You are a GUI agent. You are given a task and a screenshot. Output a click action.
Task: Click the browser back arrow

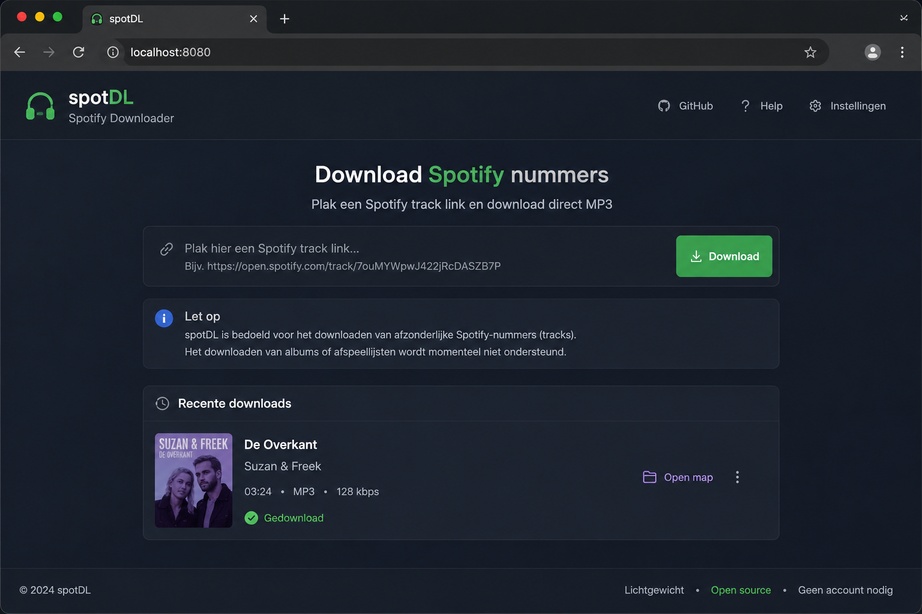tap(19, 52)
